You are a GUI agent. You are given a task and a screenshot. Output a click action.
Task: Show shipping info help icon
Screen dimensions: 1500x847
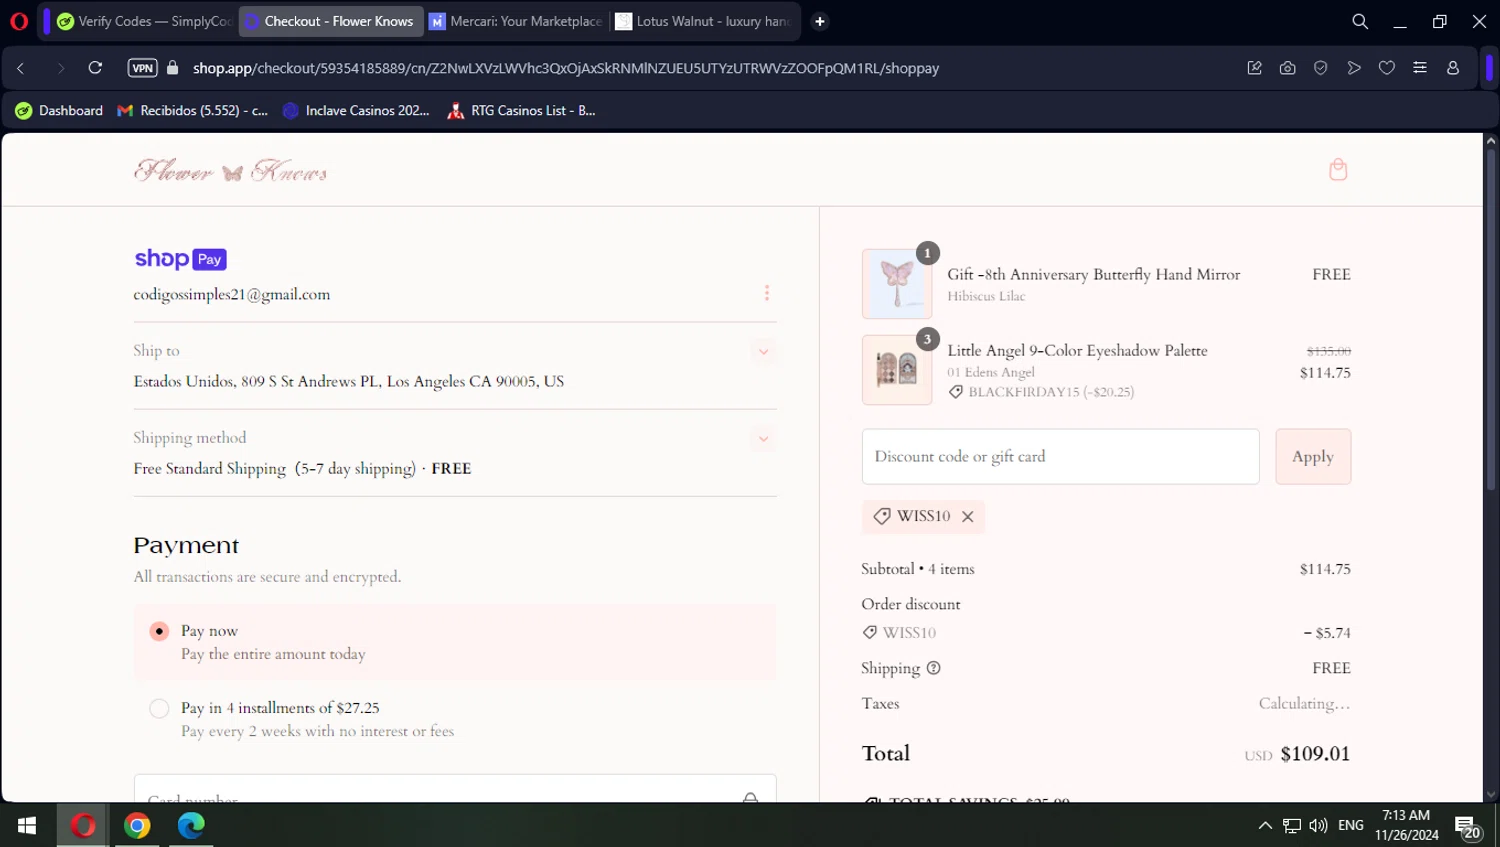point(934,668)
